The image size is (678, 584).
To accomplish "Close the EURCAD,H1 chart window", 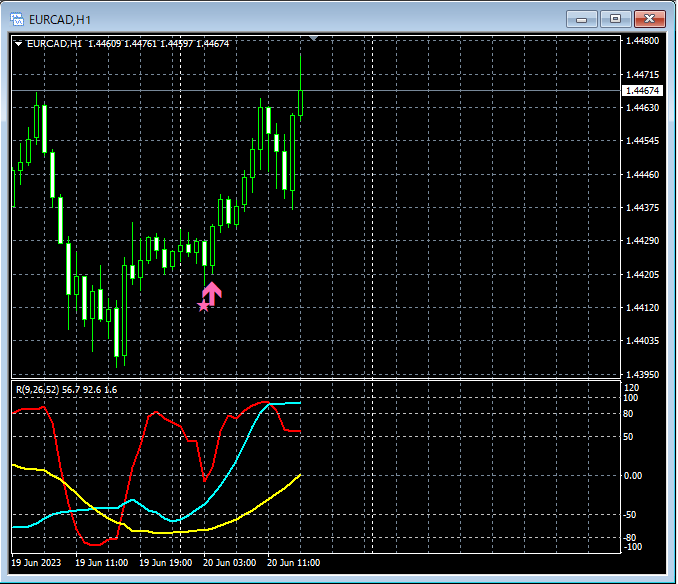I will click(x=649, y=19).
